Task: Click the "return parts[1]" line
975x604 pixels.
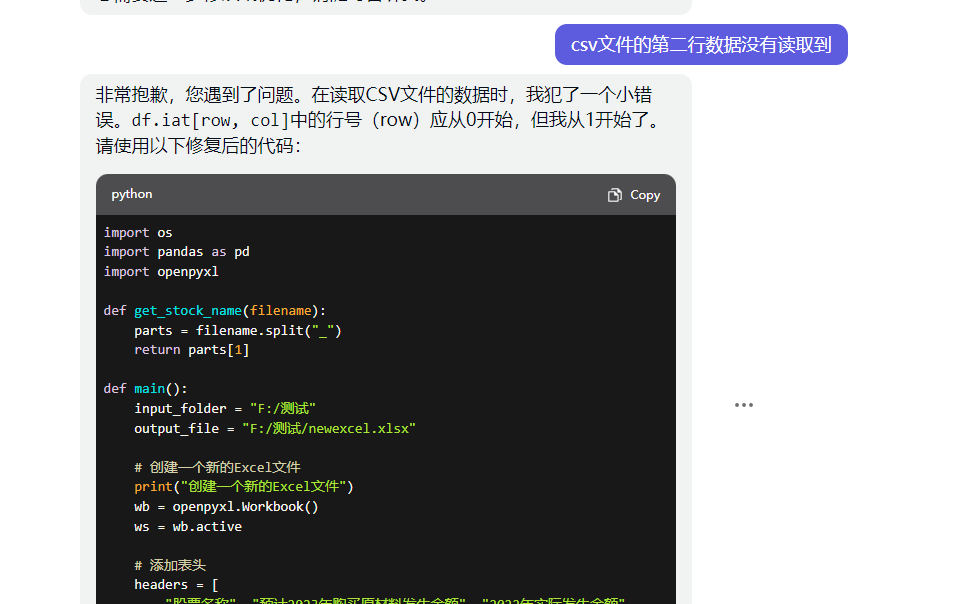Action: click(192, 350)
